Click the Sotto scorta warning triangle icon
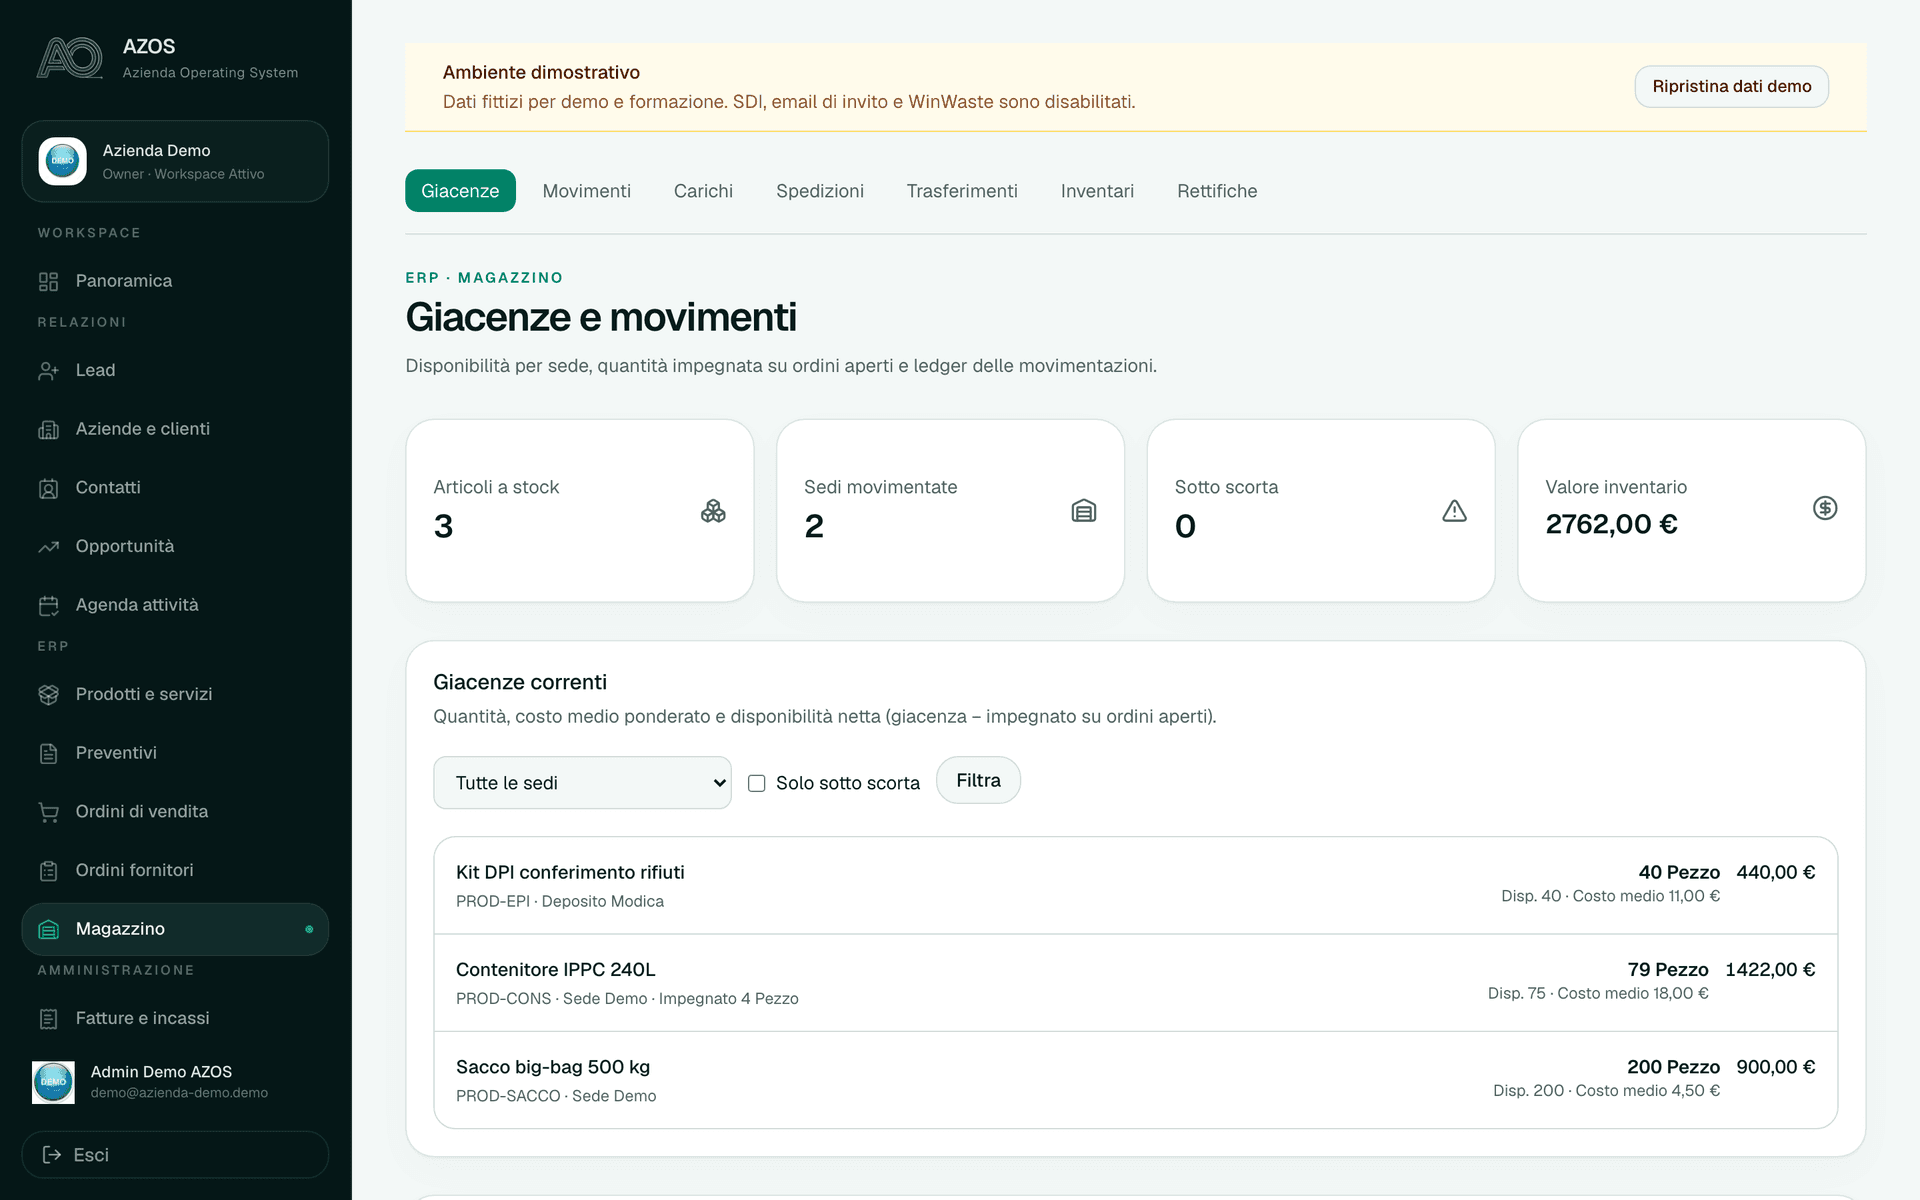1920x1200 pixels. coord(1455,511)
